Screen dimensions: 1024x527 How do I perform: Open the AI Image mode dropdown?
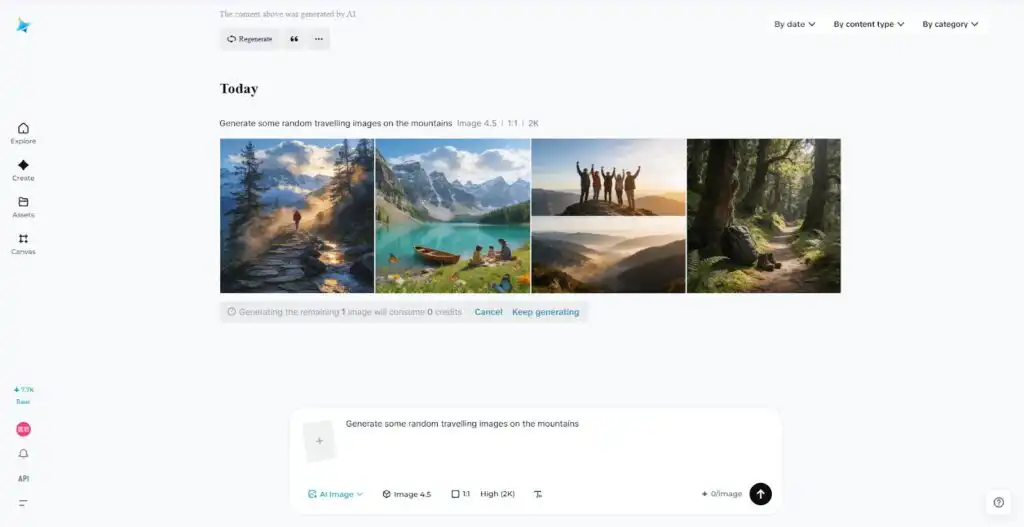point(336,494)
